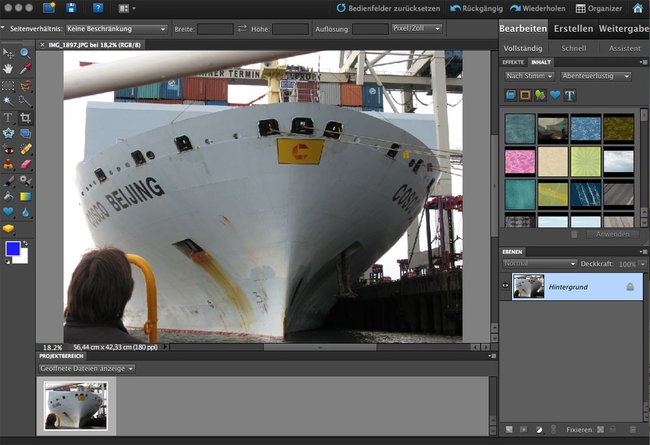
Task: Switch to the Weitergabe tab
Action: (x=623, y=29)
